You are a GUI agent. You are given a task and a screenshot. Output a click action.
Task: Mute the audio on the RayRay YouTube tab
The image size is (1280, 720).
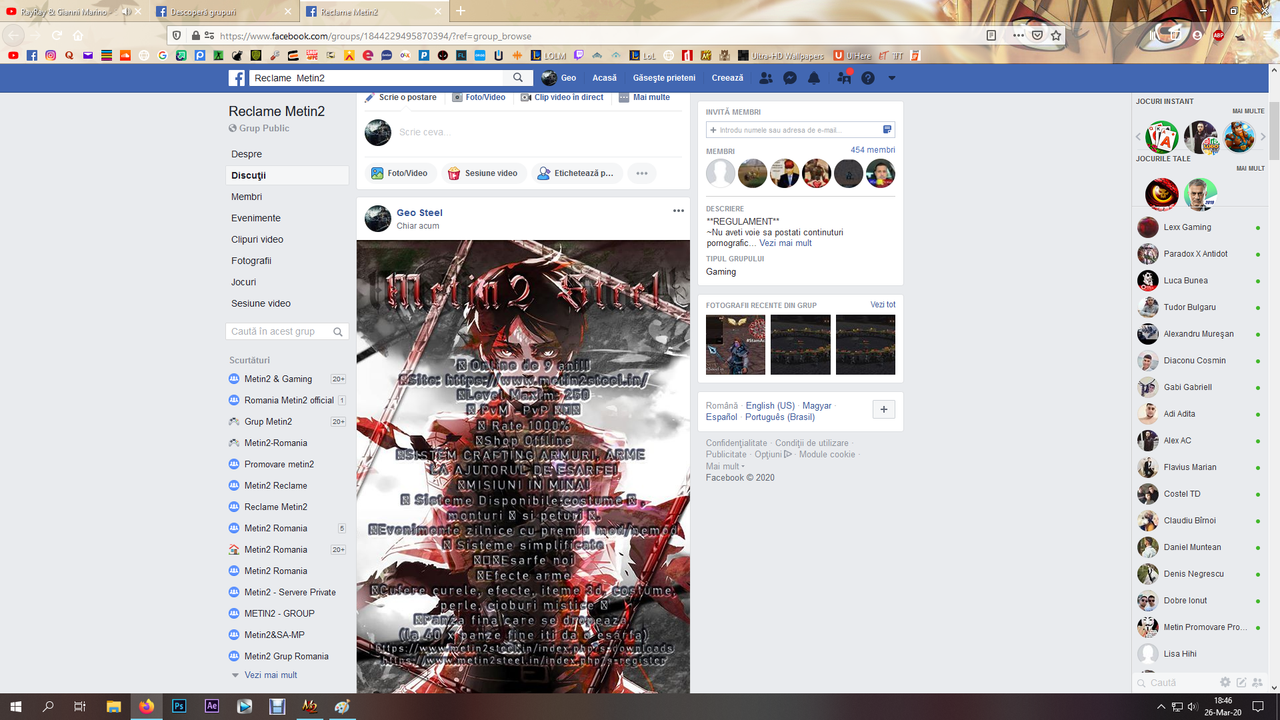click(x=127, y=11)
